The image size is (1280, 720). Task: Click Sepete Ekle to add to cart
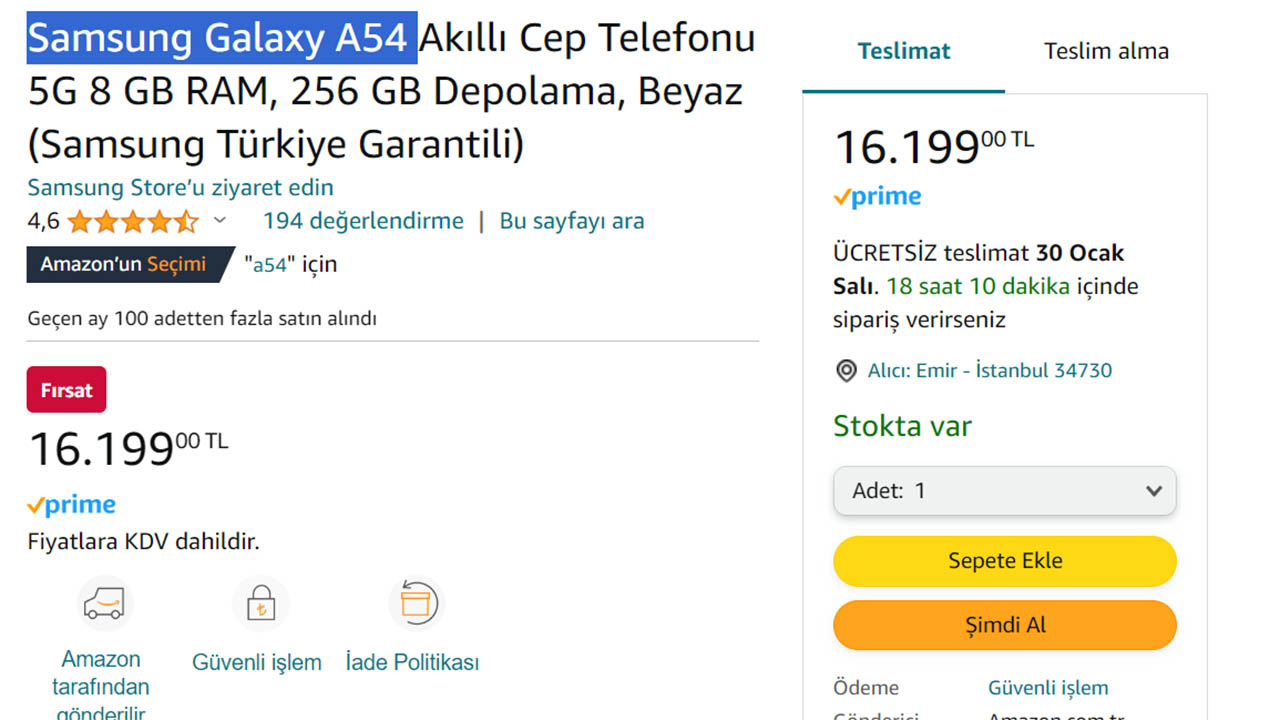[x=1004, y=561]
